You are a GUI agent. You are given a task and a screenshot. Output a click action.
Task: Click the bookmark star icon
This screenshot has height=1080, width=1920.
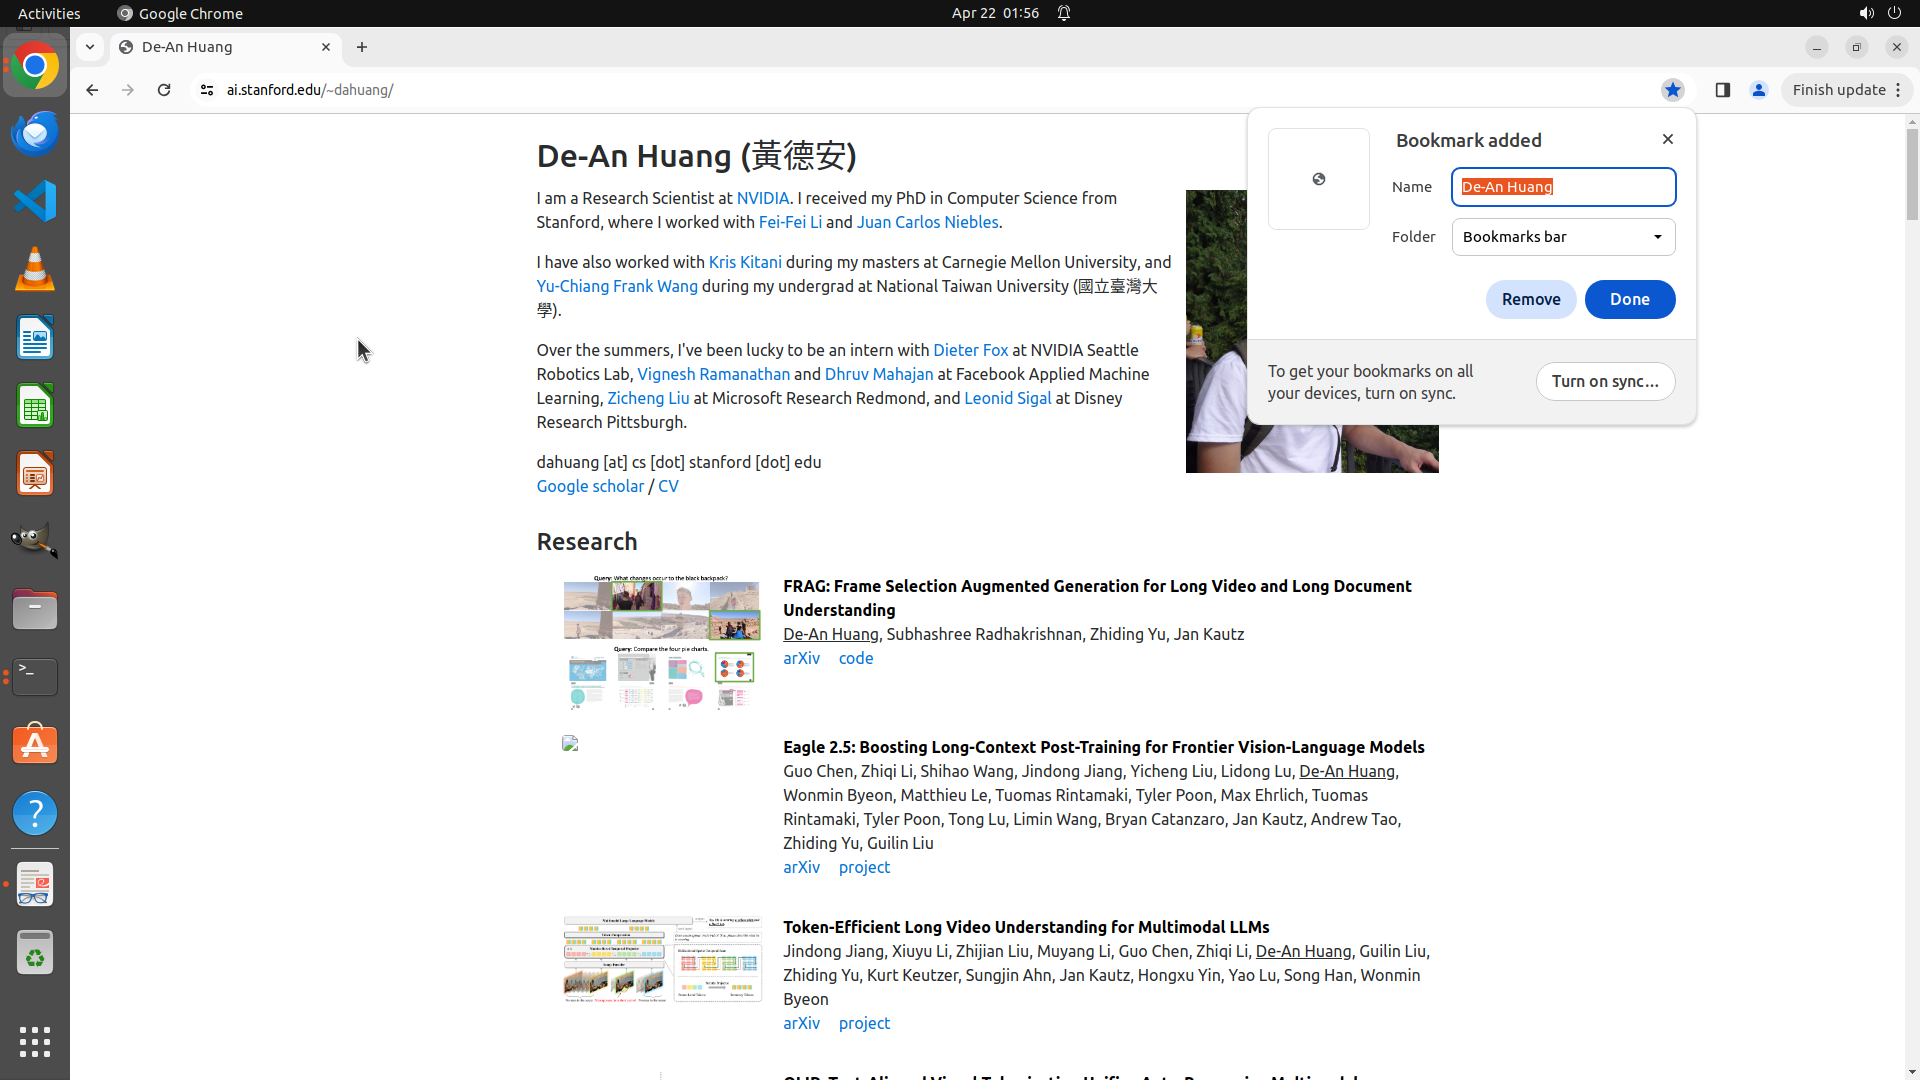[x=1672, y=90]
